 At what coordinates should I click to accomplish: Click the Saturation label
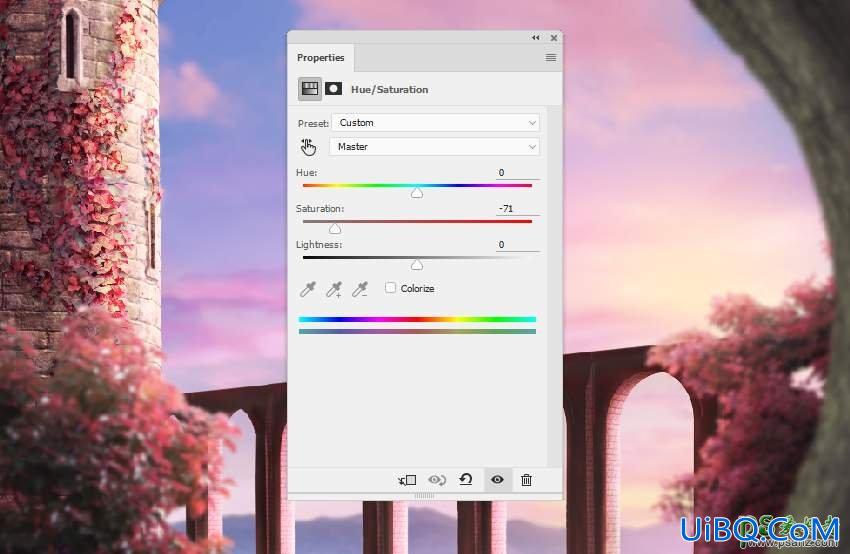pos(320,209)
